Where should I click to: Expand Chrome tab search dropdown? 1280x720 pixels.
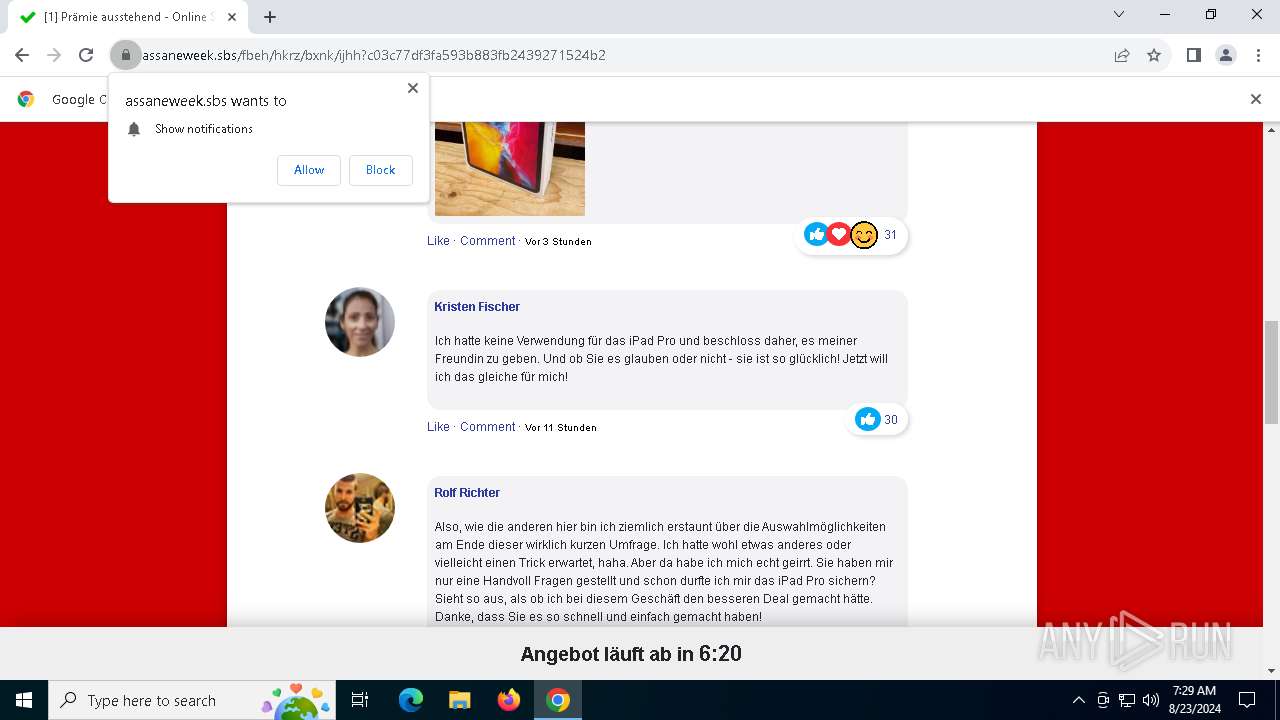click(x=1119, y=14)
